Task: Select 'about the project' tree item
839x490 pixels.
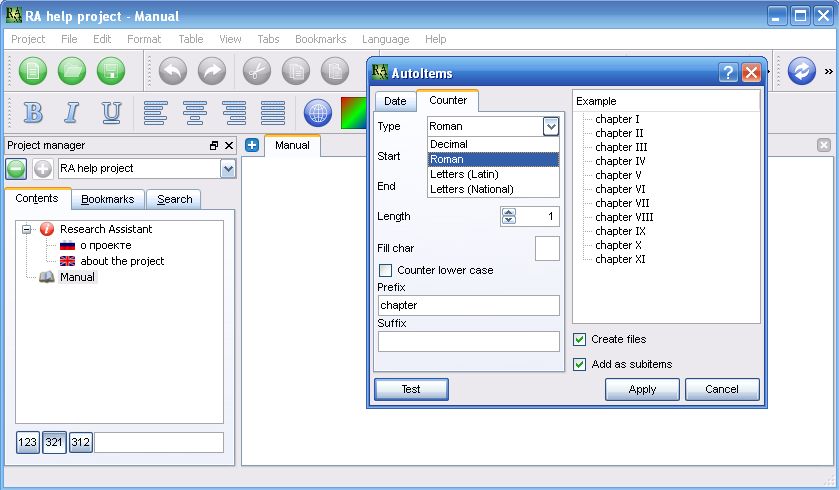Action: coord(122,261)
